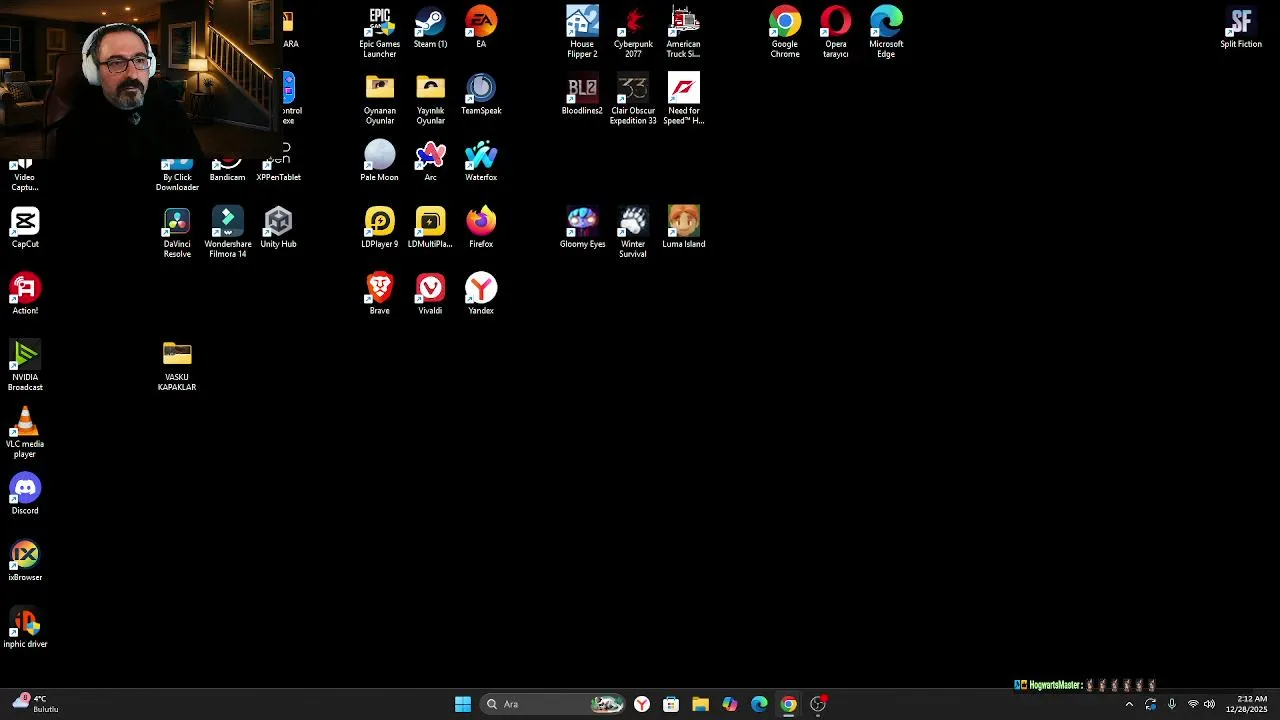Open File Explorer from taskbar
This screenshot has width=1280, height=720.
click(x=700, y=704)
